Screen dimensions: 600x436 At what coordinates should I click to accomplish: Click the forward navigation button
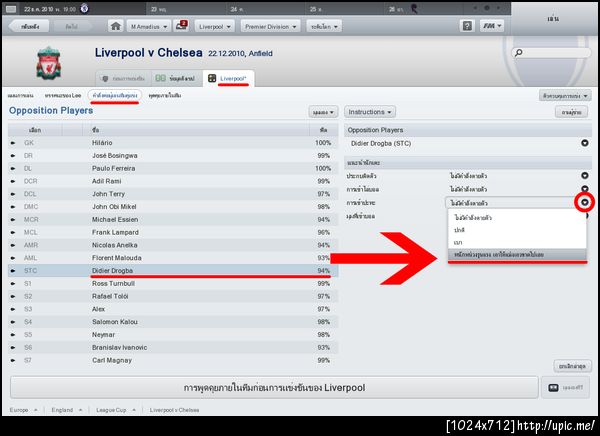point(72,26)
